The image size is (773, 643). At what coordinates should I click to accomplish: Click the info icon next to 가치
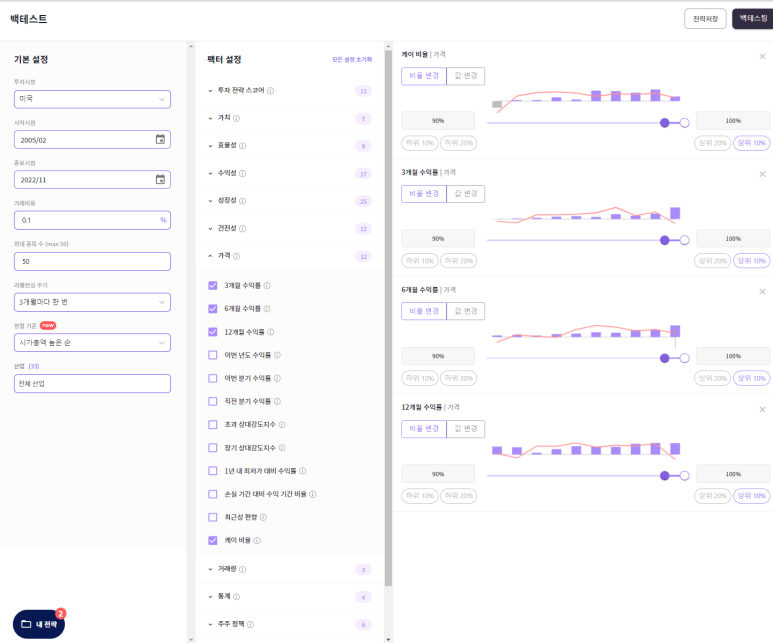pos(237,118)
